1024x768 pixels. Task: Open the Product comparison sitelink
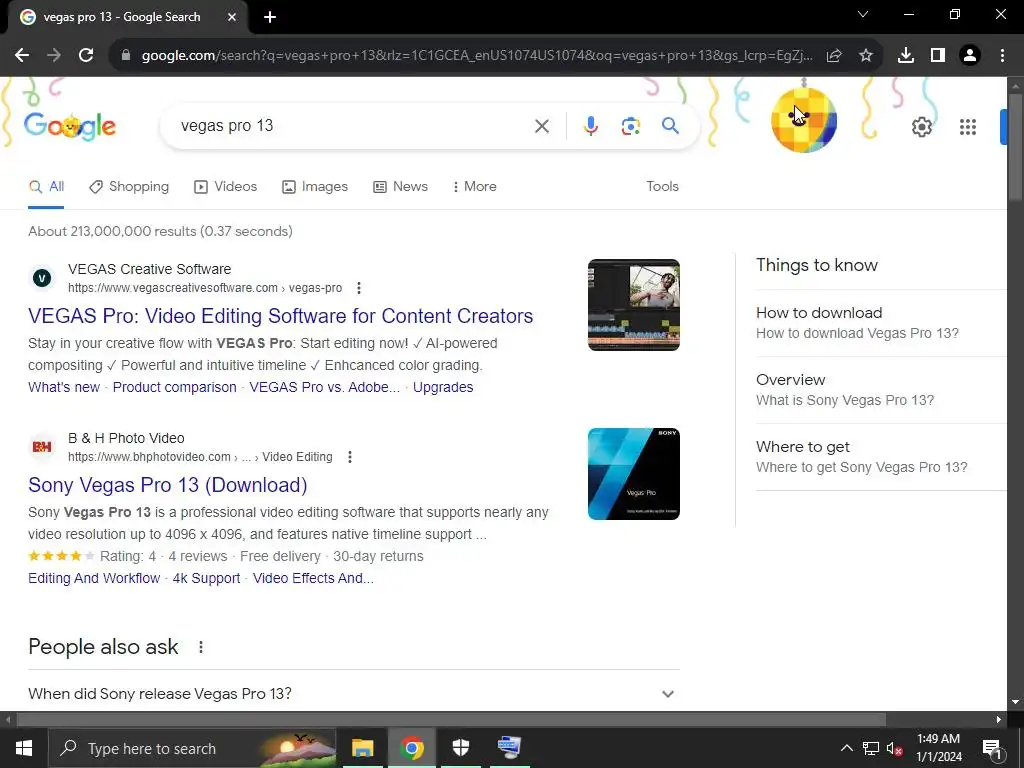(174, 387)
